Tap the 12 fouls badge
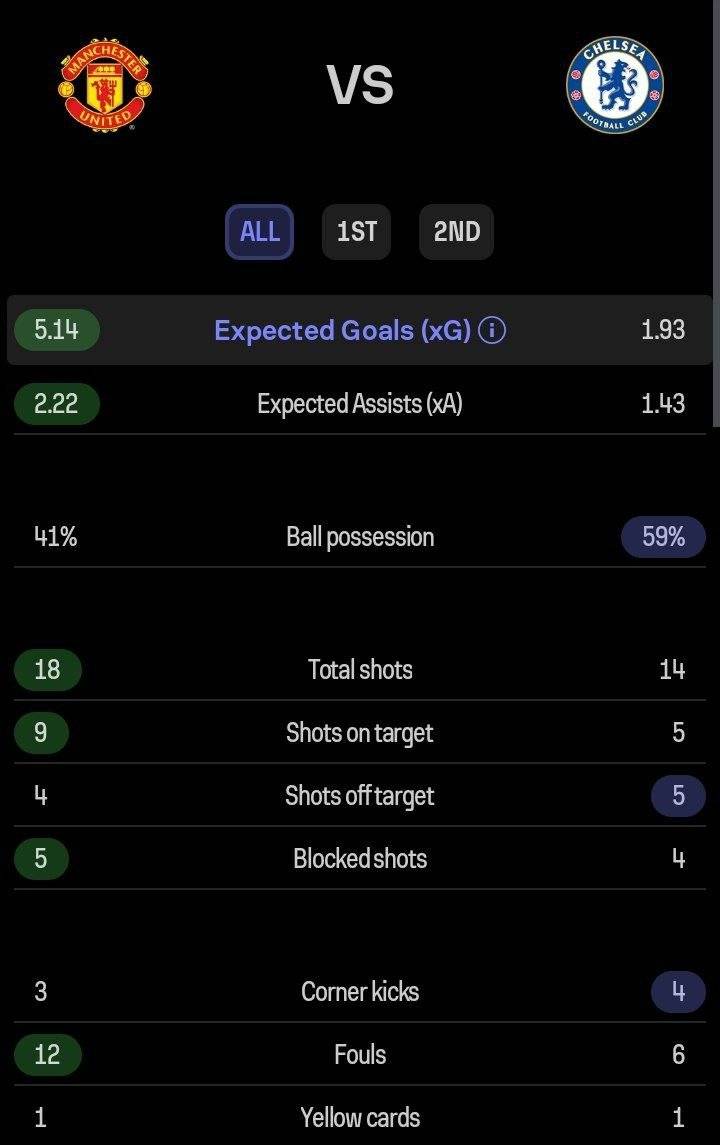The height and width of the screenshot is (1145, 720). 47,1054
